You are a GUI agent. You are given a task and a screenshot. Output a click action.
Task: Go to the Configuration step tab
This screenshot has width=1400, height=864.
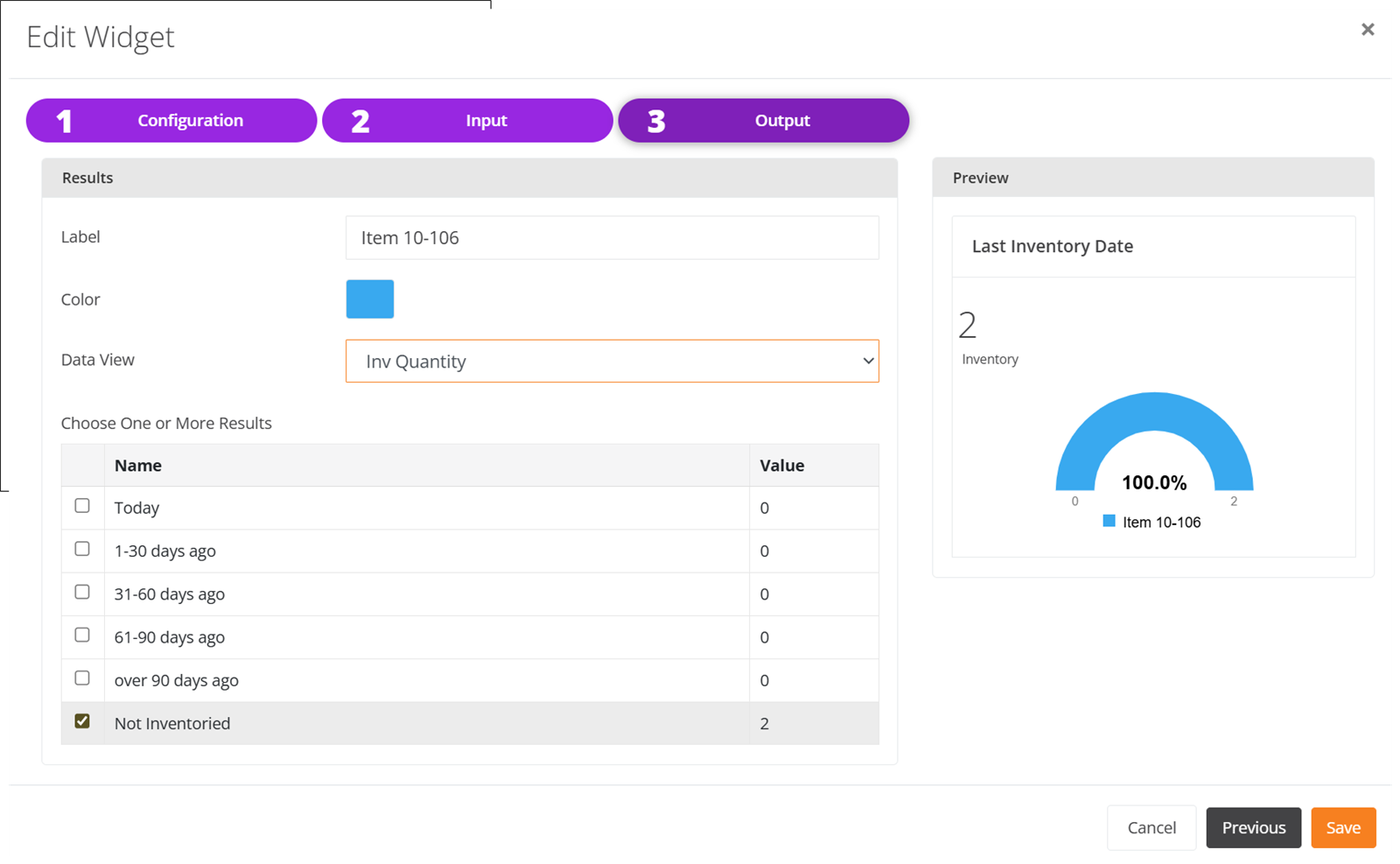click(x=171, y=121)
